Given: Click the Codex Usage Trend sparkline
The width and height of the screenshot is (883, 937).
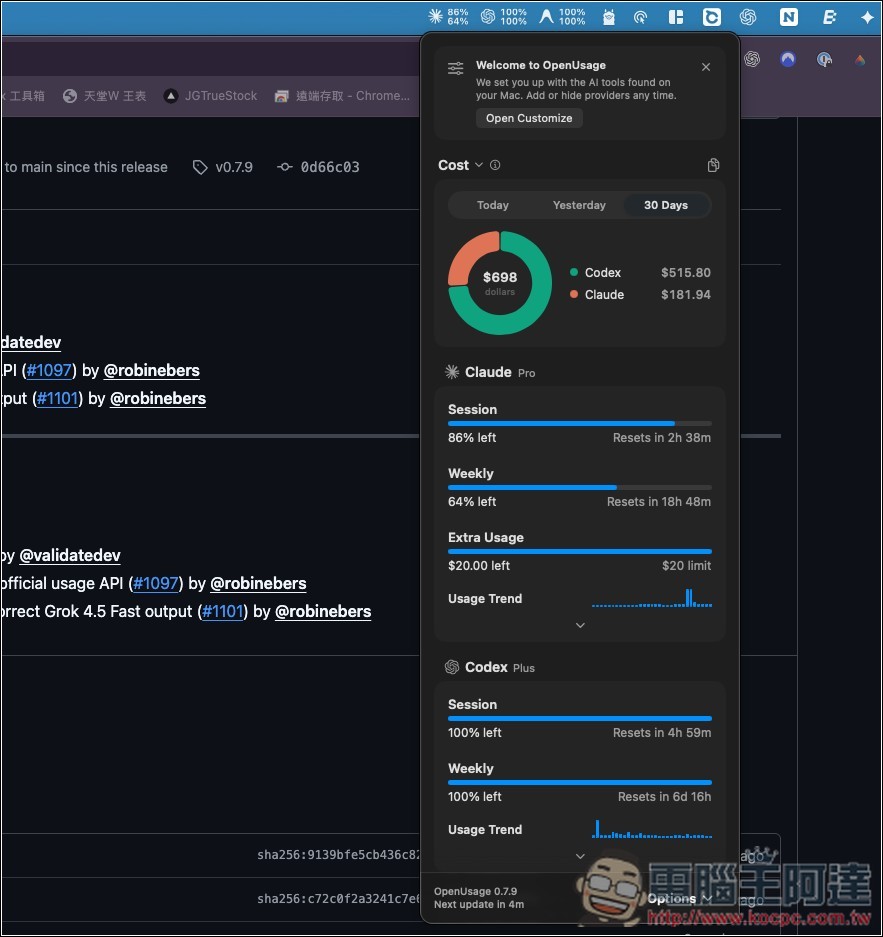Looking at the screenshot, I should pos(651,829).
